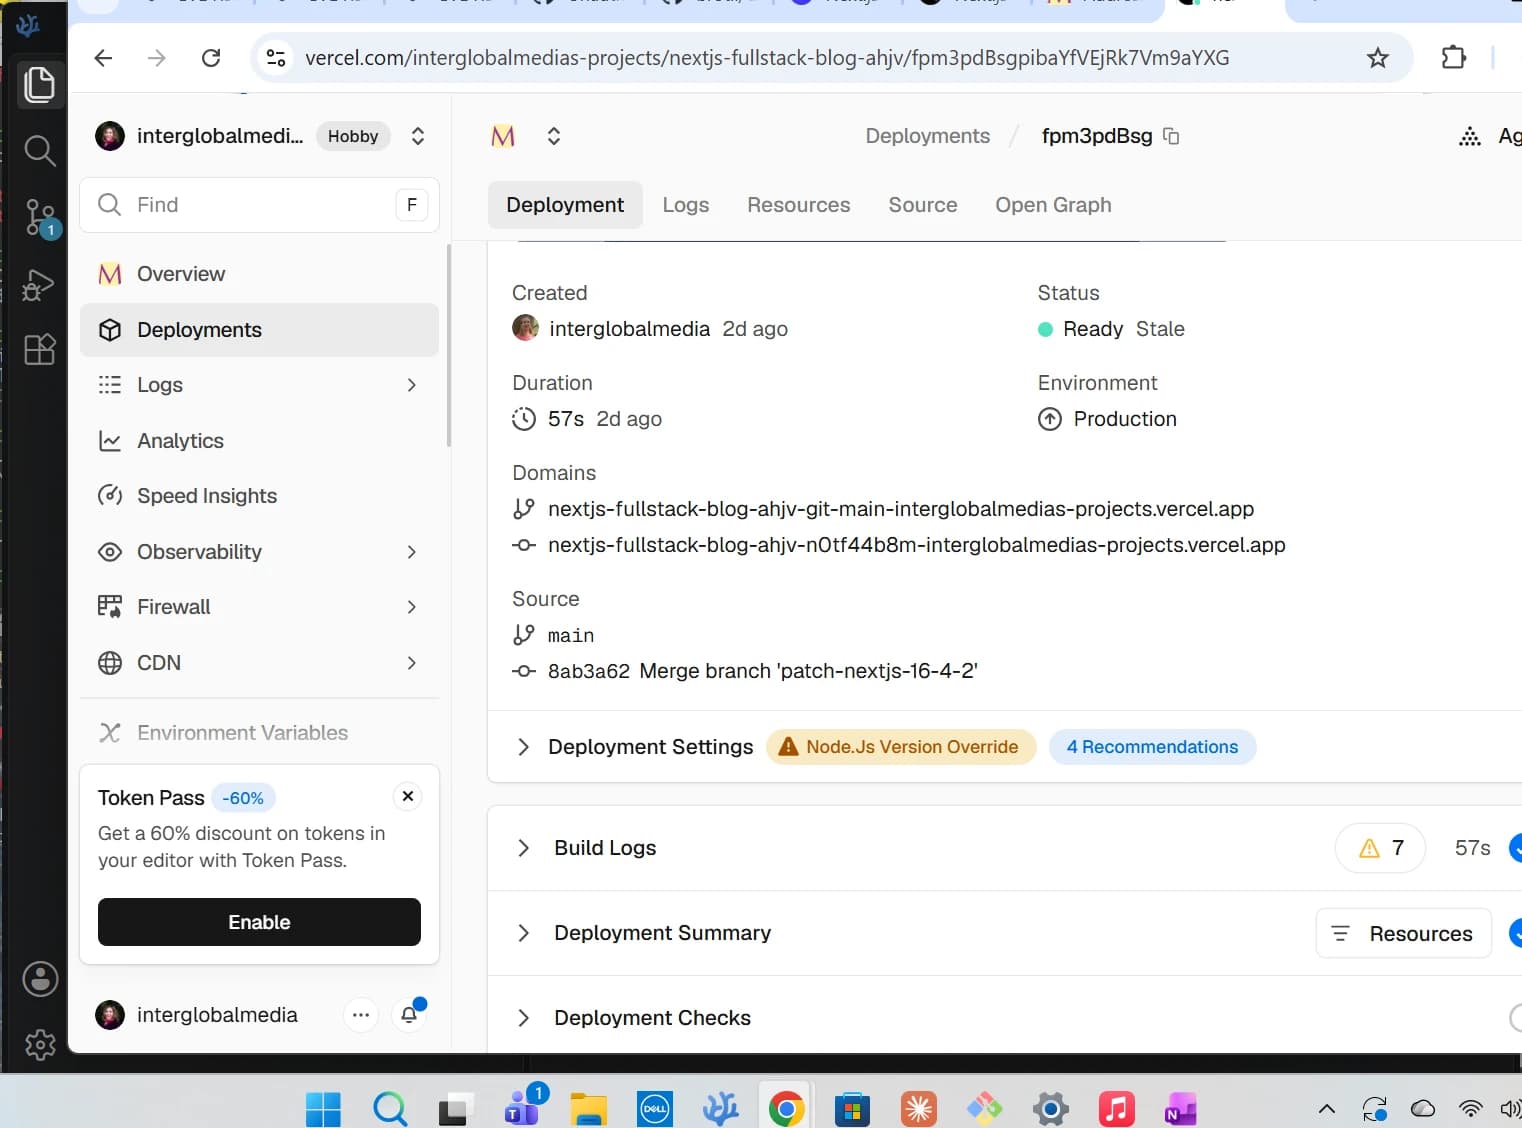Bookmark this page with star icon

coord(1378,58)
